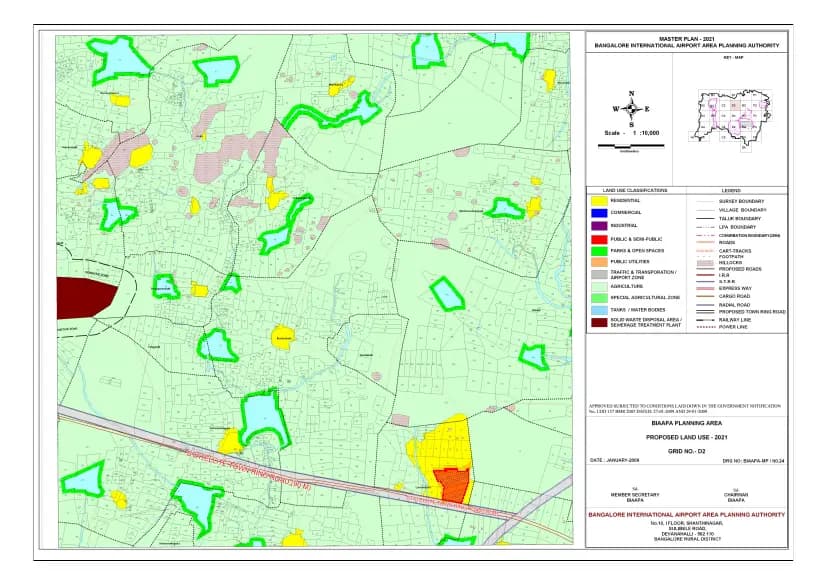Click the 'BIAAPA PLANNING AREA' text
827x585 pixels.
(686, 423)
